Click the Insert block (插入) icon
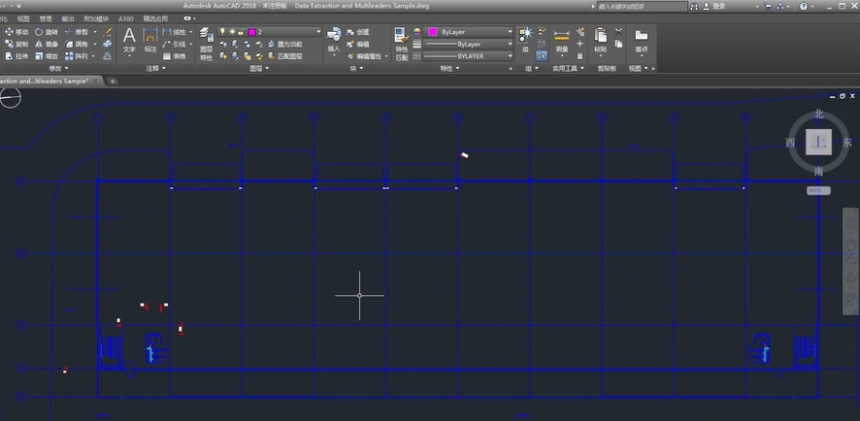The image size is (860, 421). [x=334, y=41]
